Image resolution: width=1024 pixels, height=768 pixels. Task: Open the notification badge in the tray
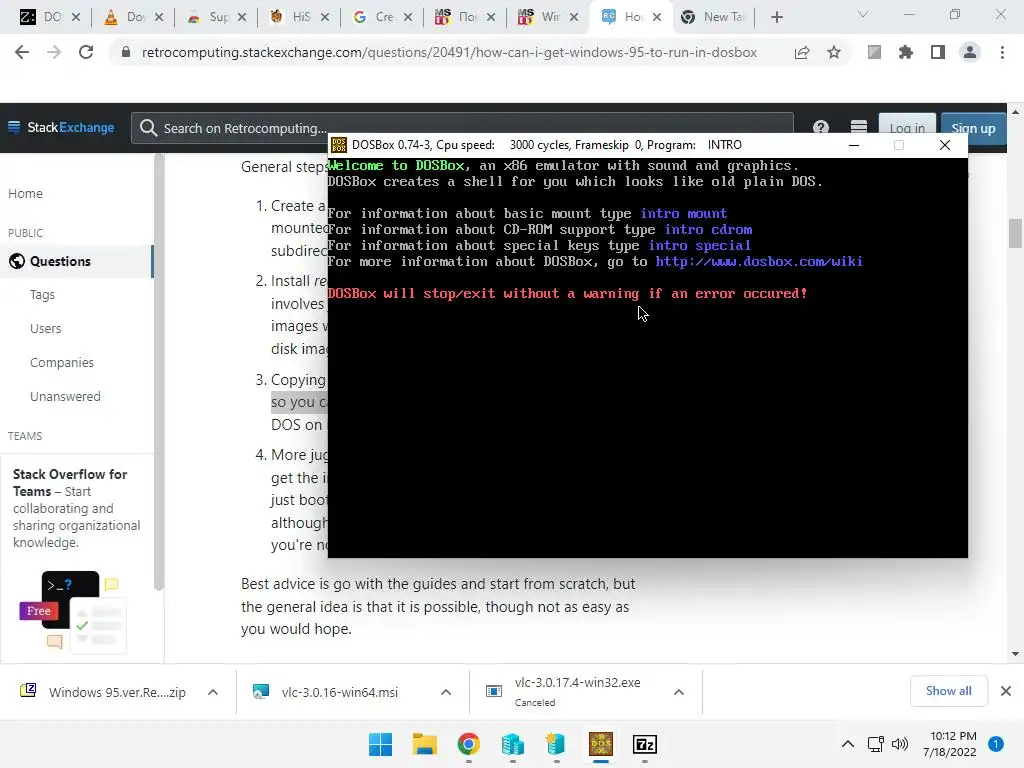pos(996,744)
